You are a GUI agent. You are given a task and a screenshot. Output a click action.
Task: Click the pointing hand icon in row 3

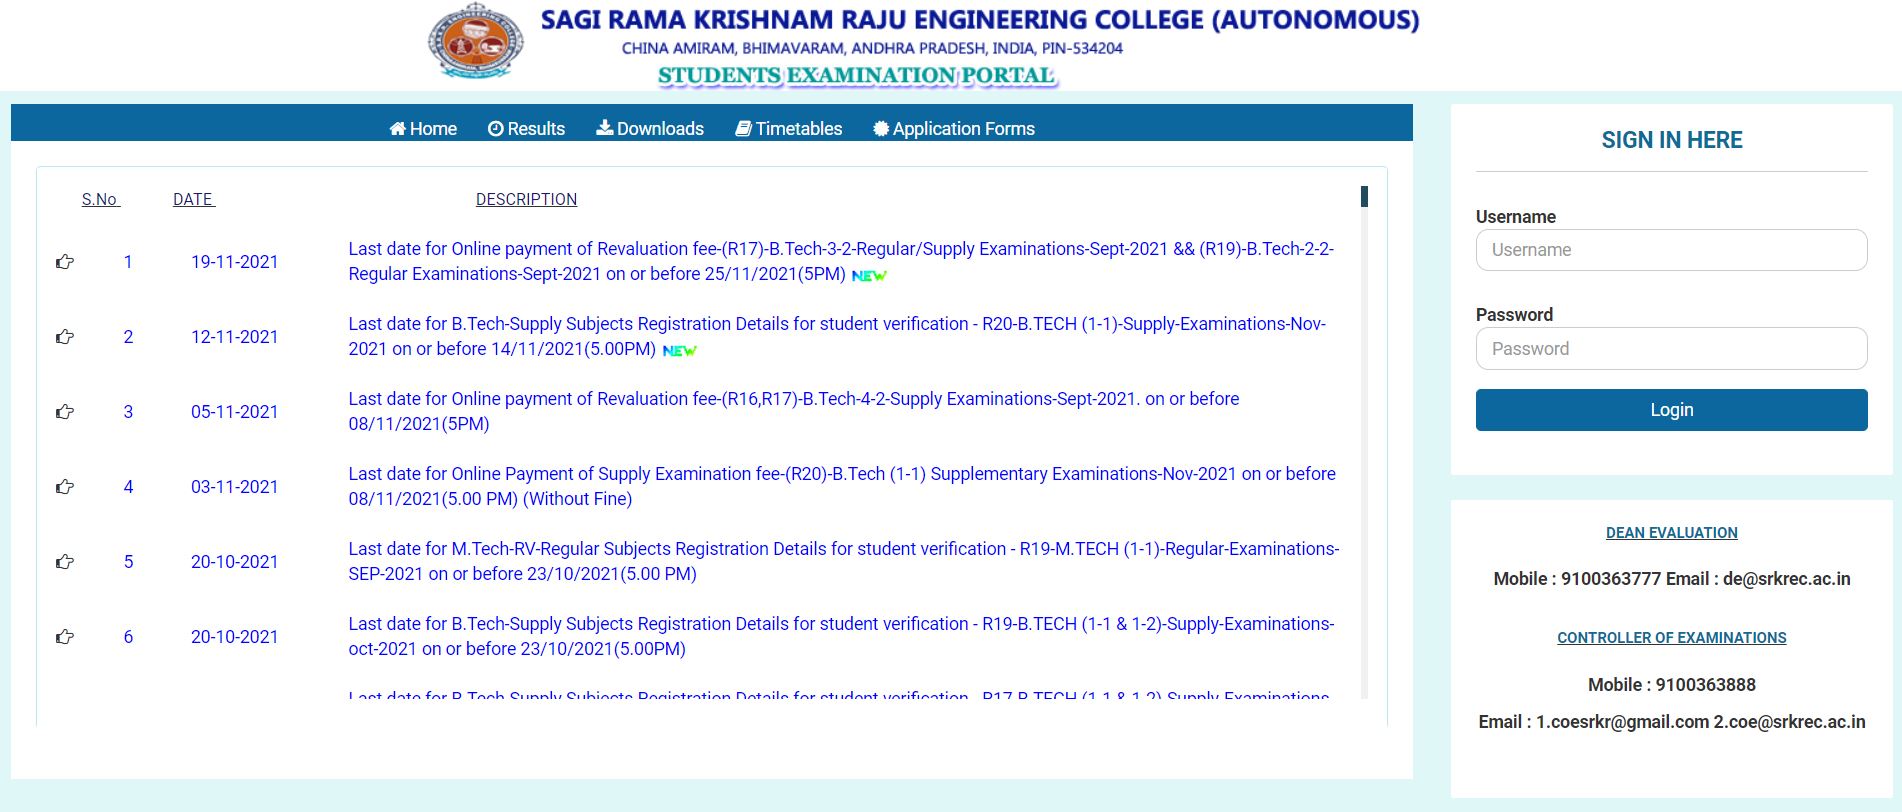pos(65,412)
